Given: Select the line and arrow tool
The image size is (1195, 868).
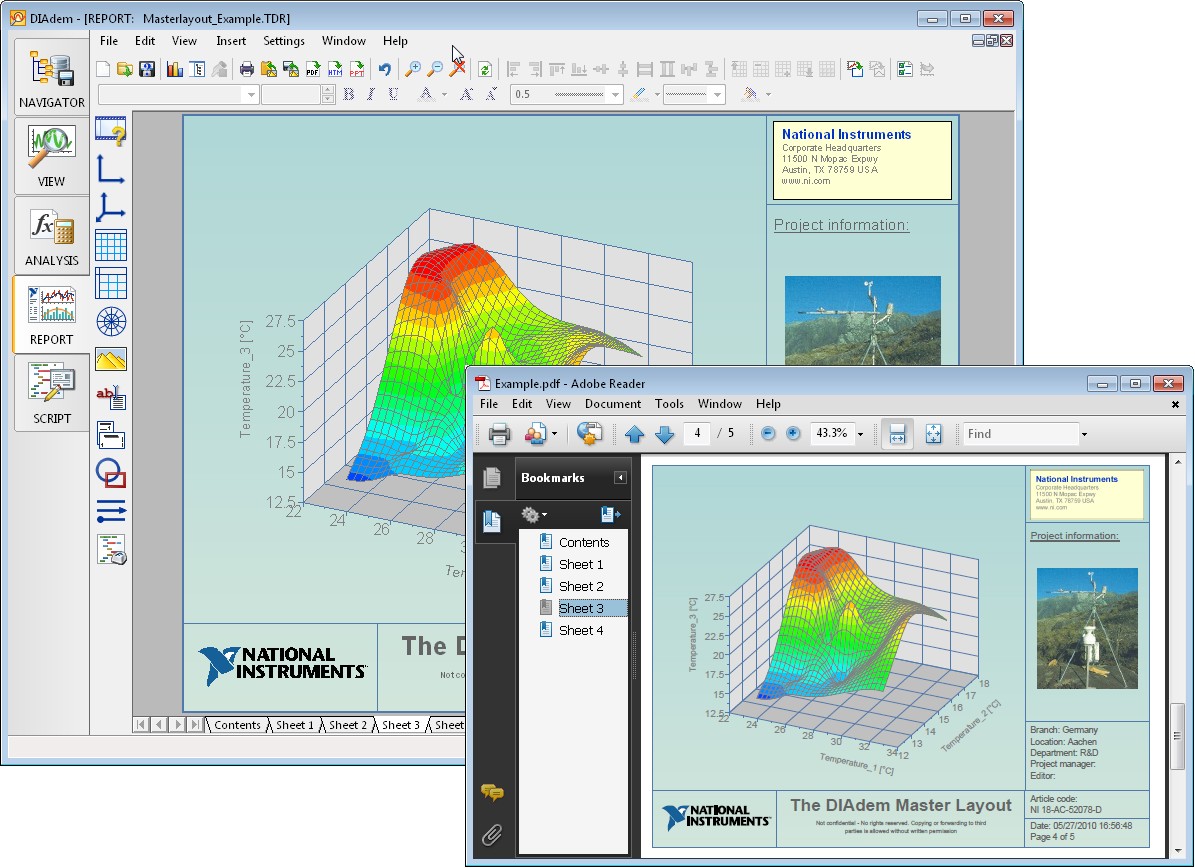Looking at the screenshot, I should [x=111, y=511].
